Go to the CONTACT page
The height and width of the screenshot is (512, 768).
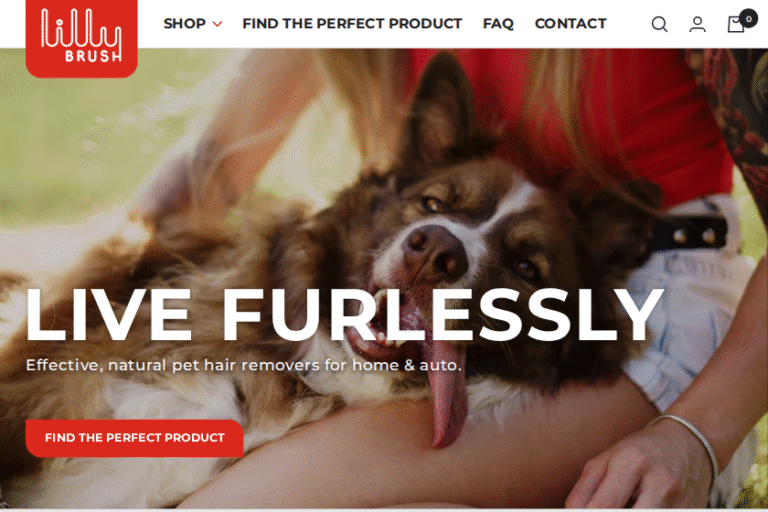[x=571, y=24]
